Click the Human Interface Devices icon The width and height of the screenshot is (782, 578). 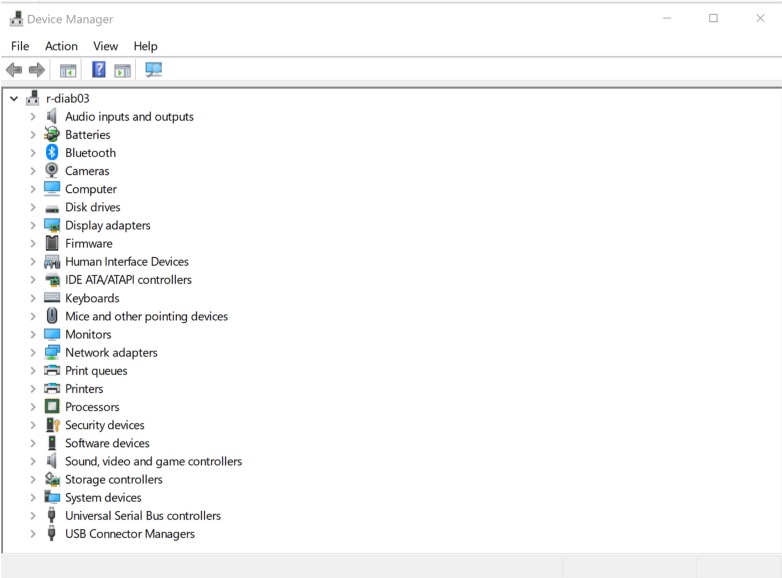point(52,262)
